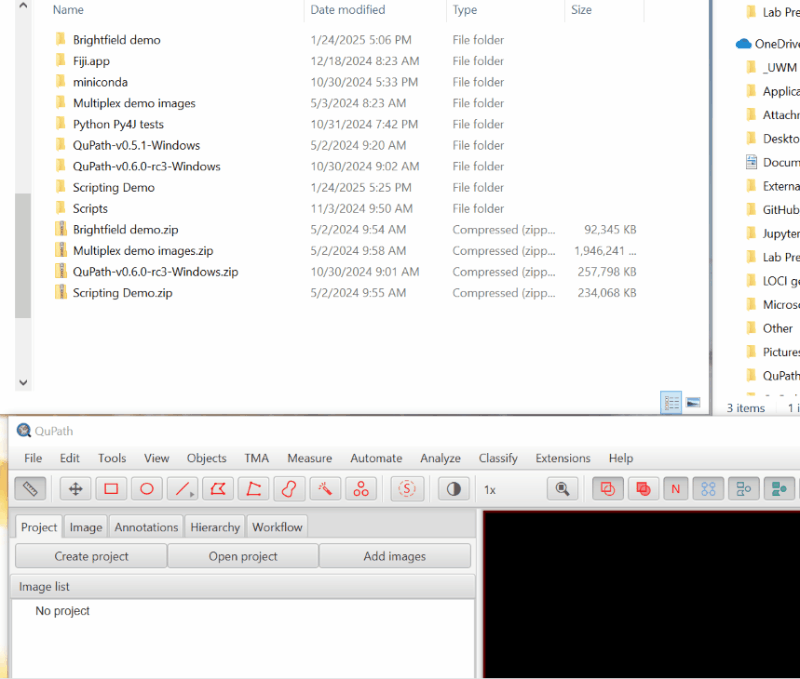Click the Add images button
The image size is (800, 679).
click(395, 556)
